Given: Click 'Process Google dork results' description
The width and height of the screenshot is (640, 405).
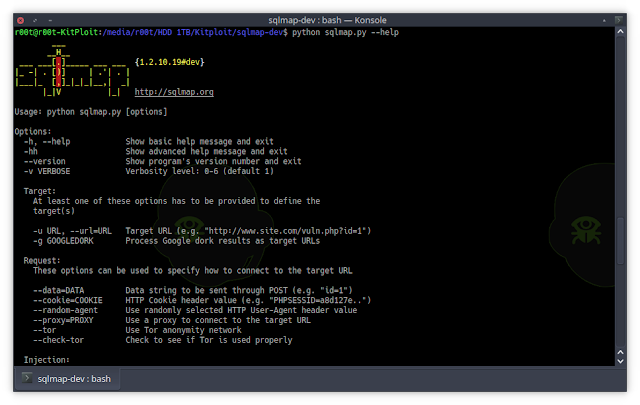Looking at the screenshot, I should pos(222,241).
